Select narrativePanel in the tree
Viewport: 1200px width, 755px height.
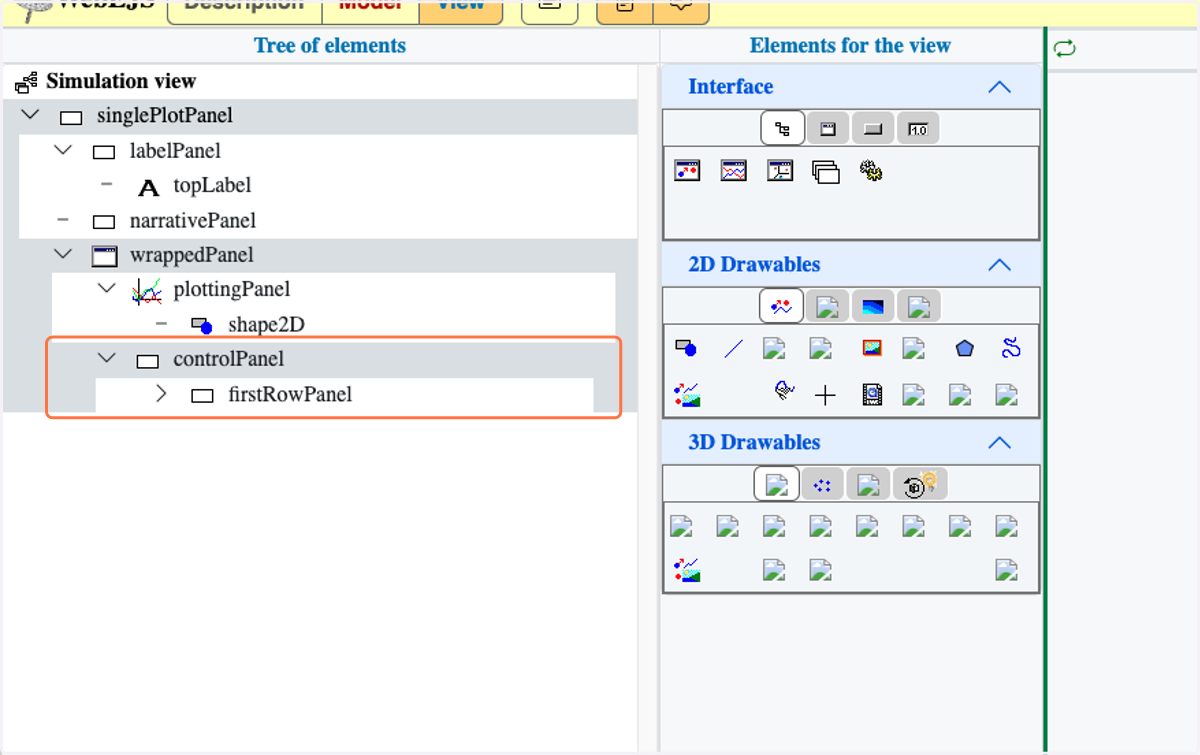click(x=193, y=221)
